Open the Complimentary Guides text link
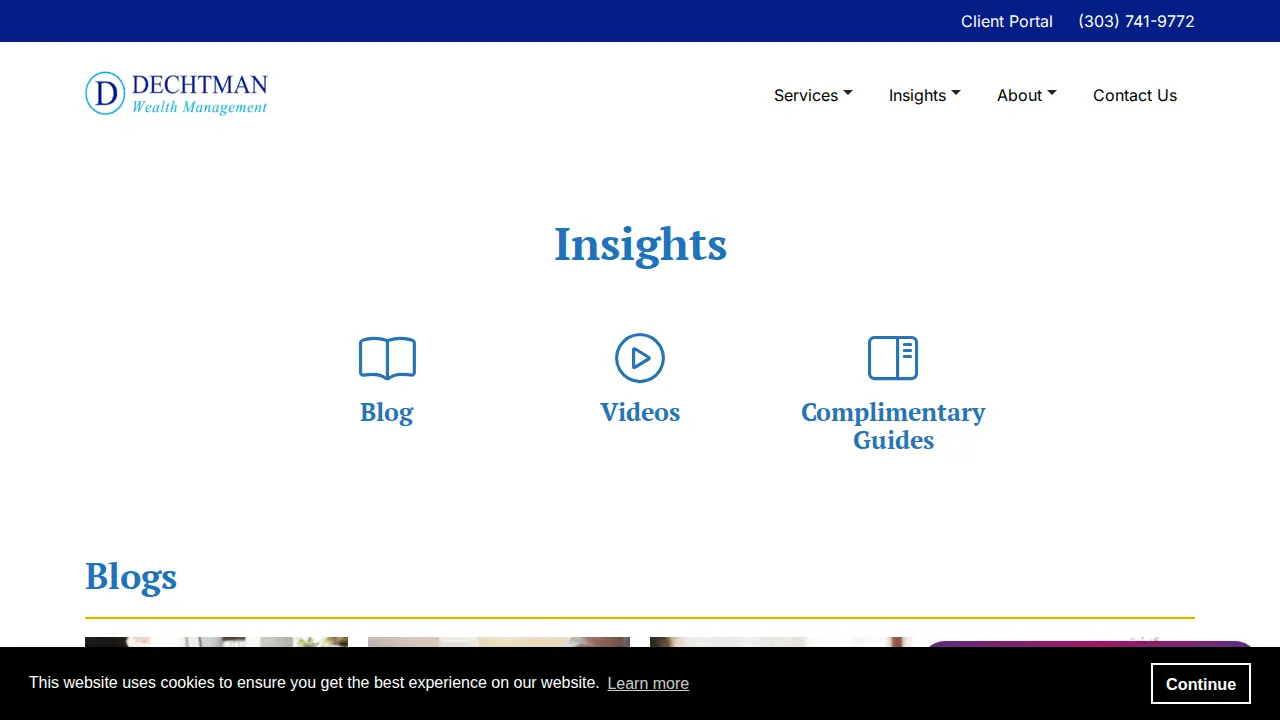 pyautogui.click(x=893, y=426)
